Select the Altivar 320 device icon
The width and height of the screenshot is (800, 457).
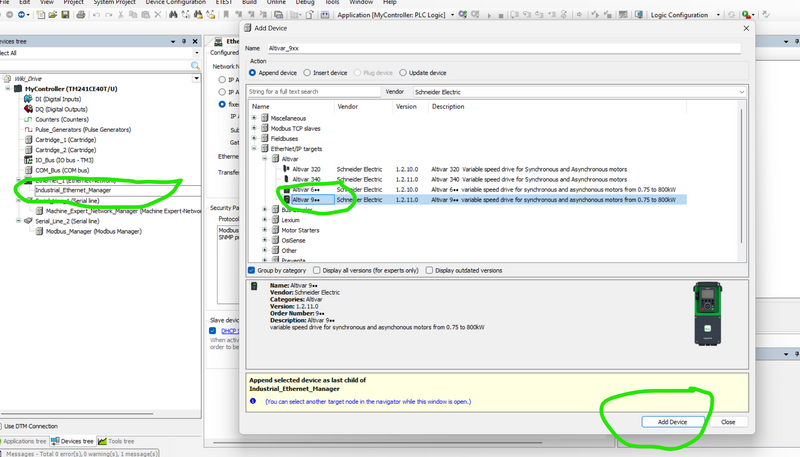point(286,169)
